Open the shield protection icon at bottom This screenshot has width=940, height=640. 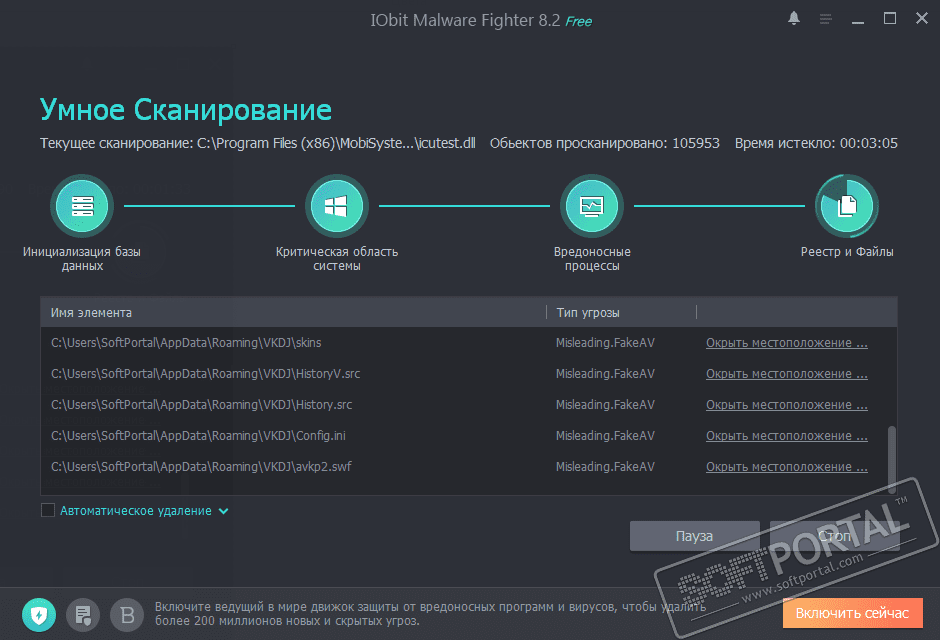point(39,615)
